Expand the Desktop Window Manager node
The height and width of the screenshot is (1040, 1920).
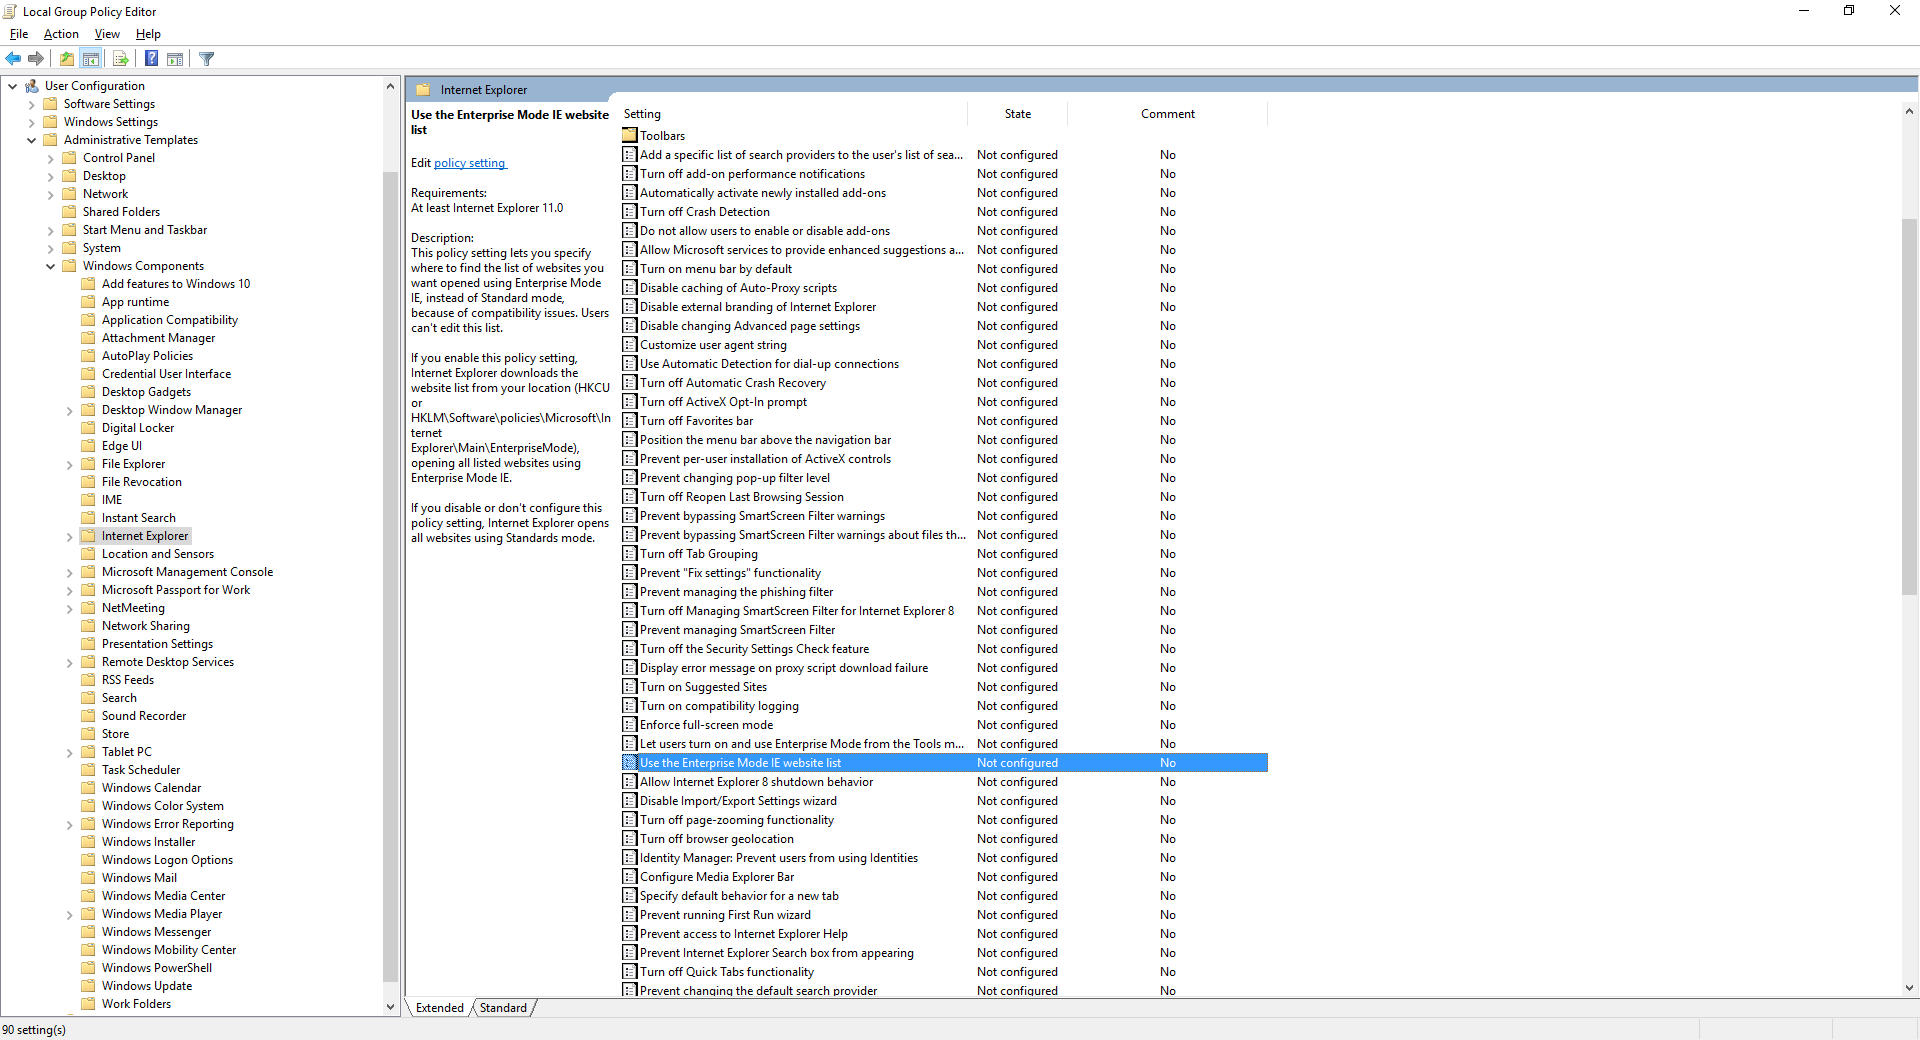(x=70, y=410)
